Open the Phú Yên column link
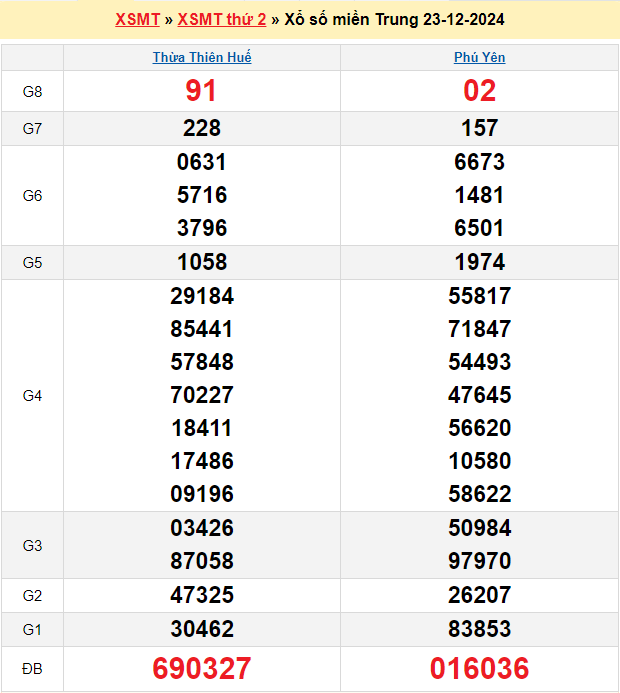 [x=479, y=58]
